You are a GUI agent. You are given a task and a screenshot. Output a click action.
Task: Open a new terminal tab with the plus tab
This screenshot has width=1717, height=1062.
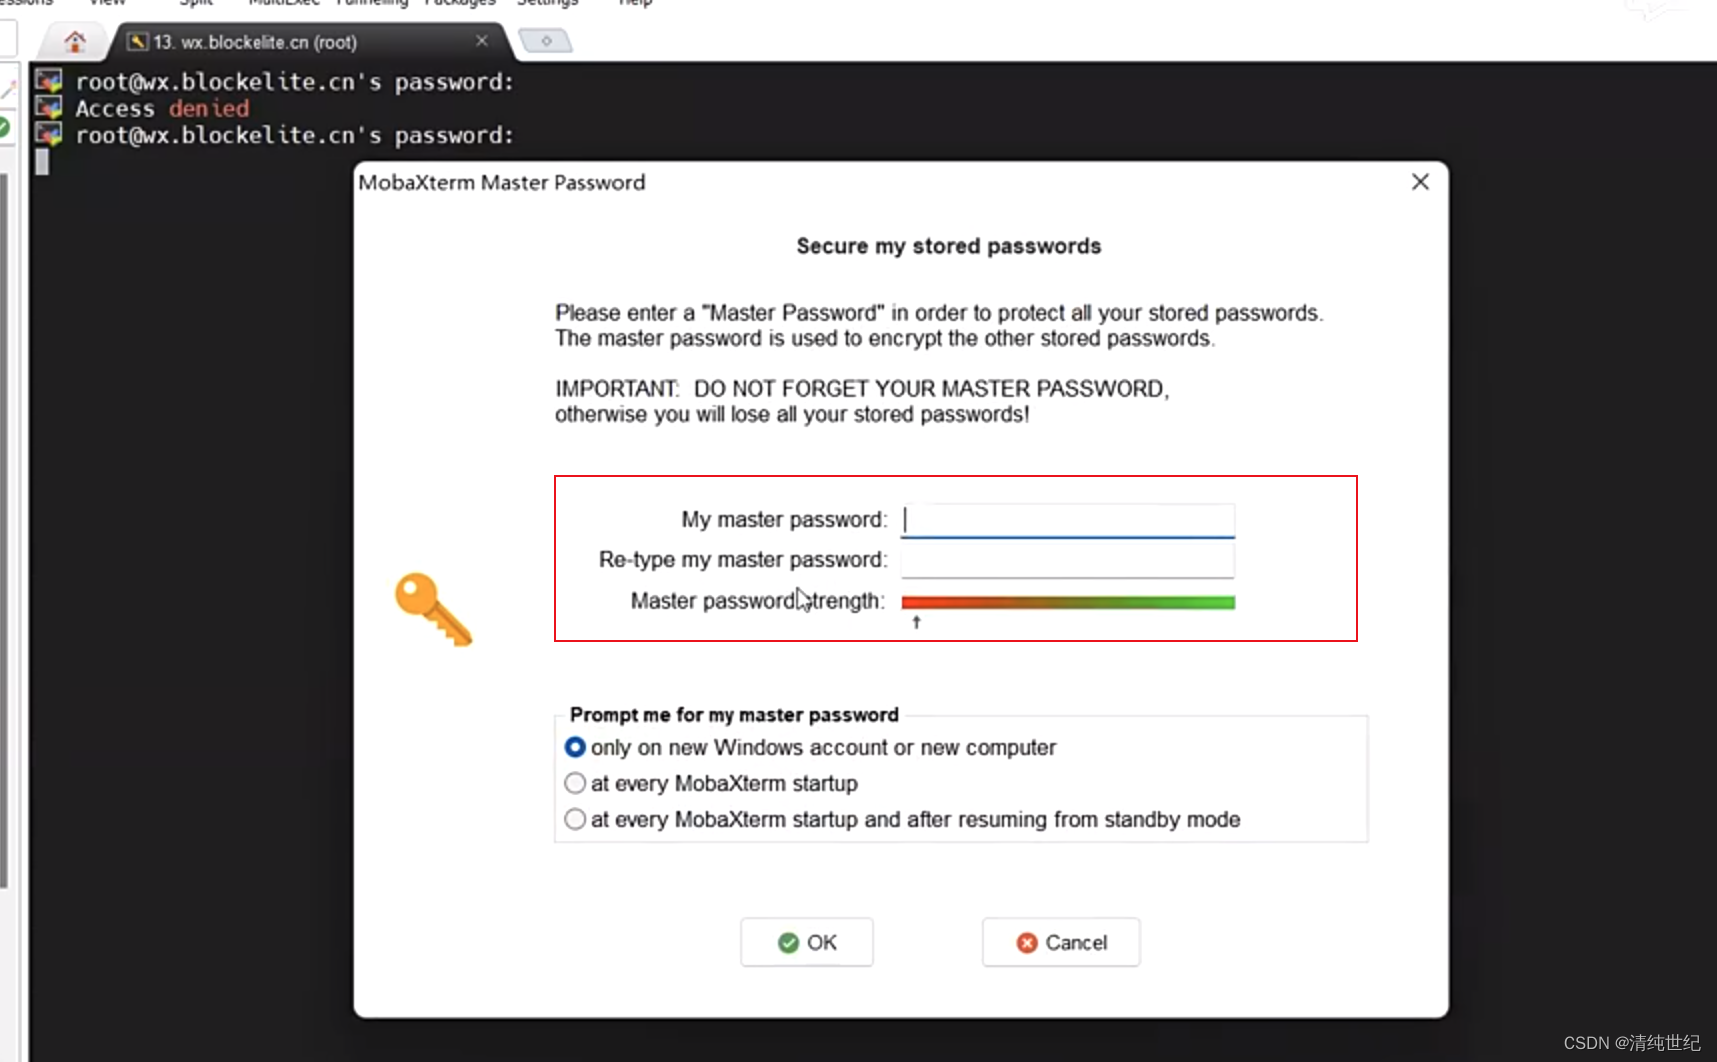[x=545, y=41]
